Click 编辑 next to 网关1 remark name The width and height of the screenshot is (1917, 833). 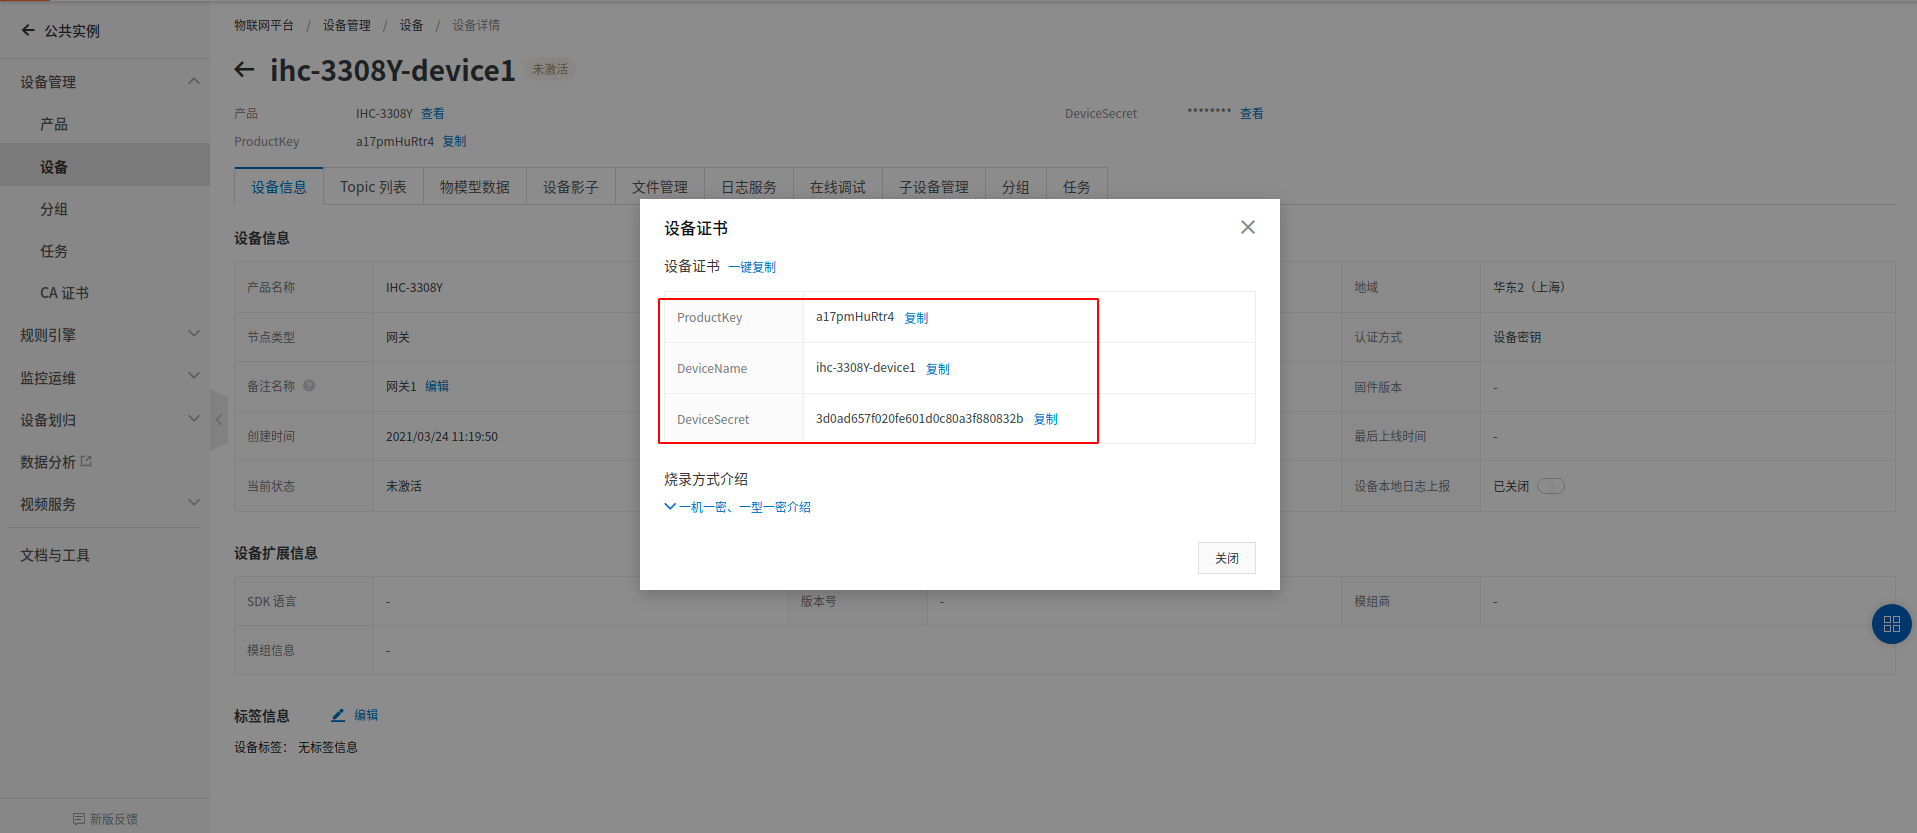[437, 386]
